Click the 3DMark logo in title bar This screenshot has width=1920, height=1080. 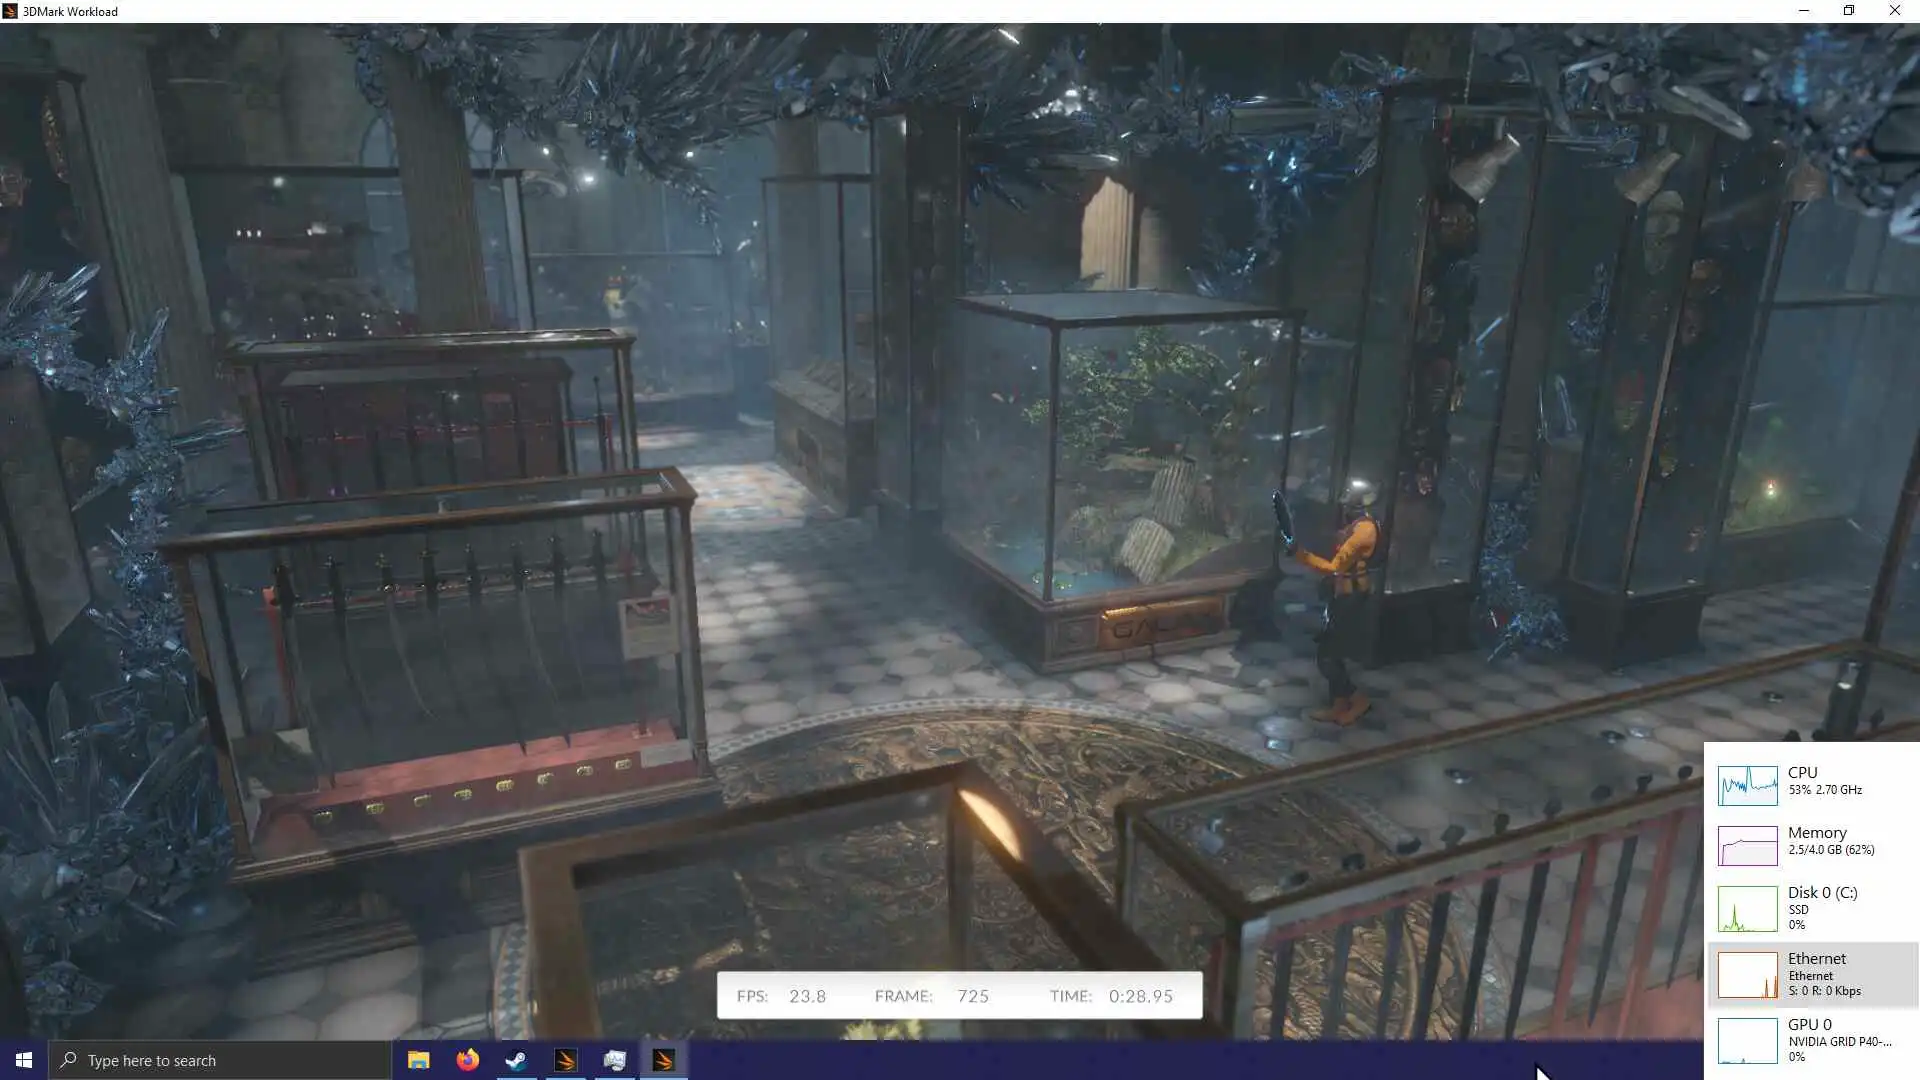point(11,11)
